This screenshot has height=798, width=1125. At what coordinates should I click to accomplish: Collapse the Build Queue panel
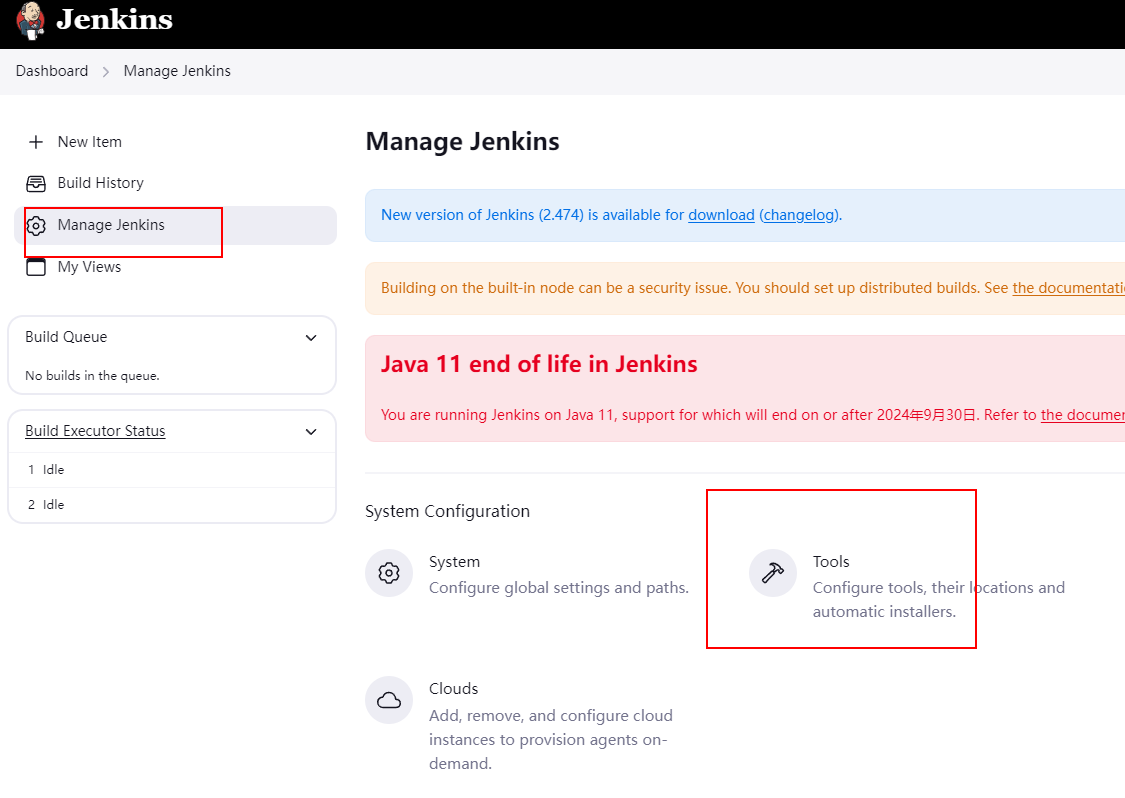(311, 337)
